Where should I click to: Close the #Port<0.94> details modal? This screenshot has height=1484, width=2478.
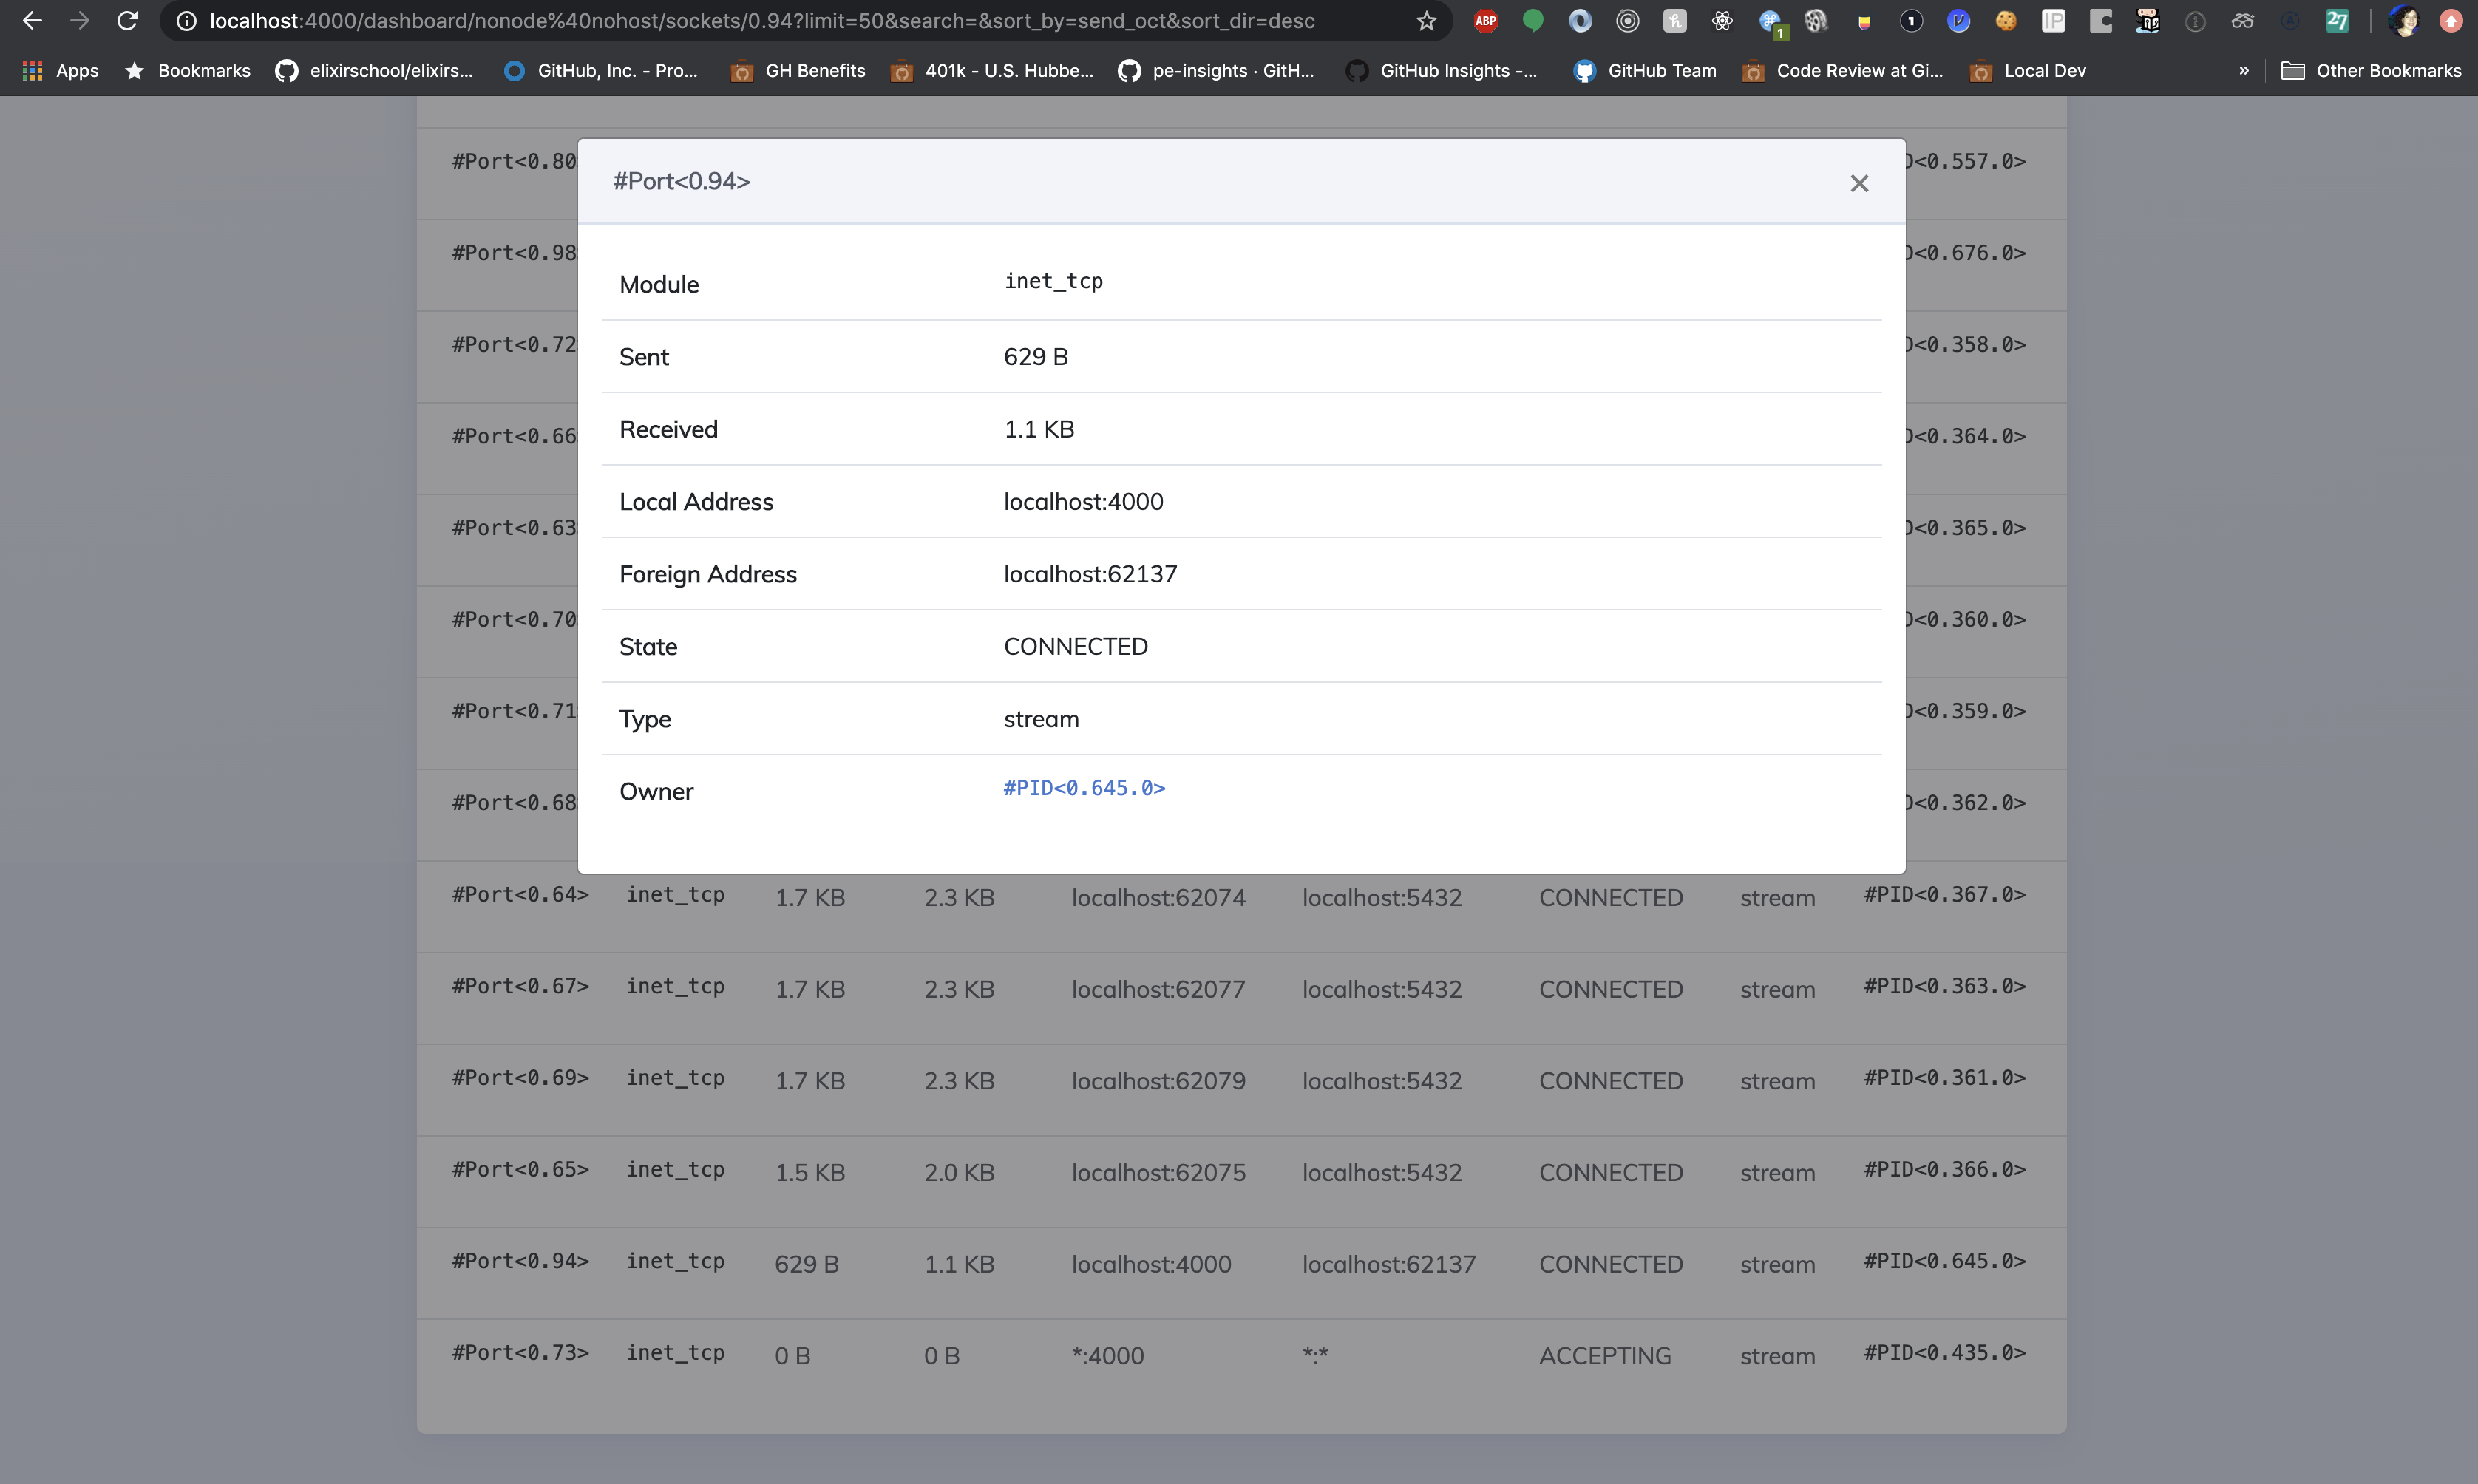click(1858, 183)
